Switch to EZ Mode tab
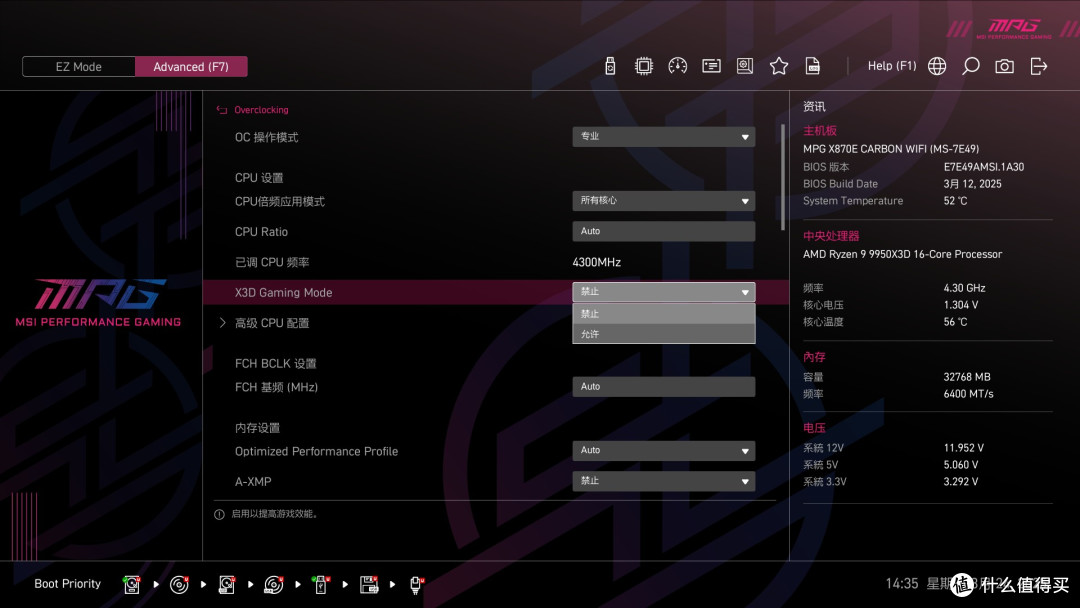 click(79, 67)
